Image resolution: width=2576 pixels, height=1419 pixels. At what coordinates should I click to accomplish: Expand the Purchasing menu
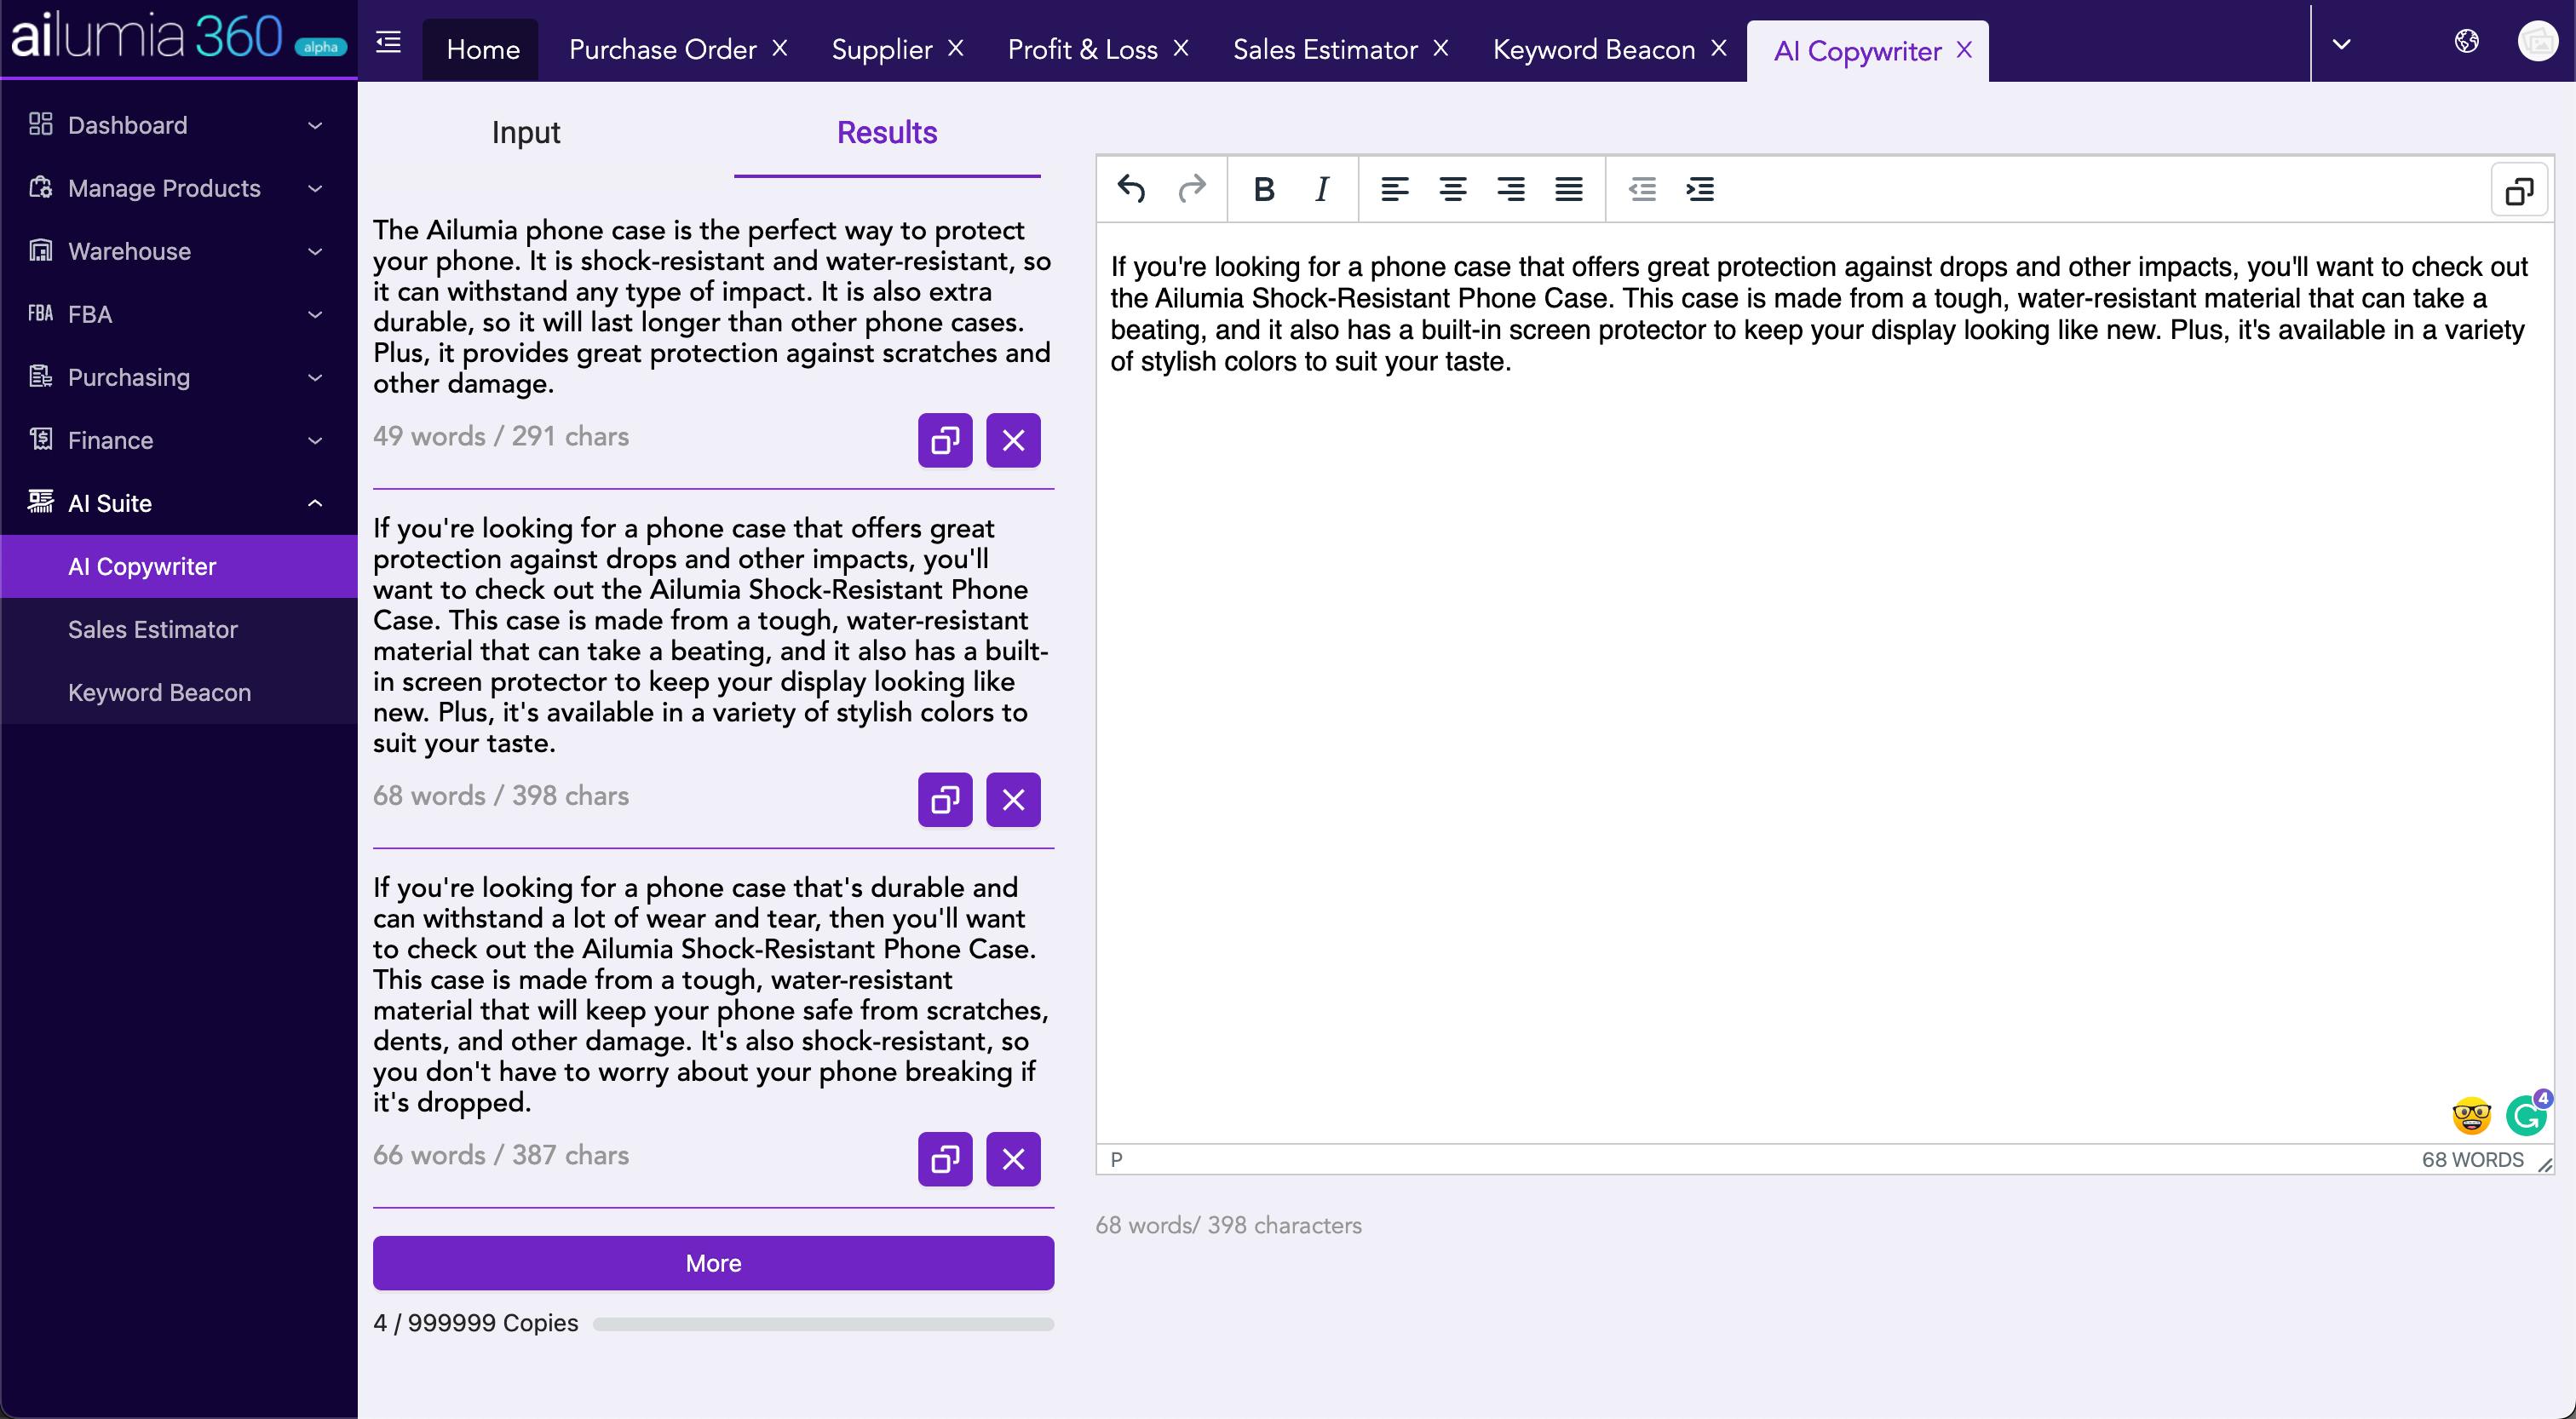[315, 377]
